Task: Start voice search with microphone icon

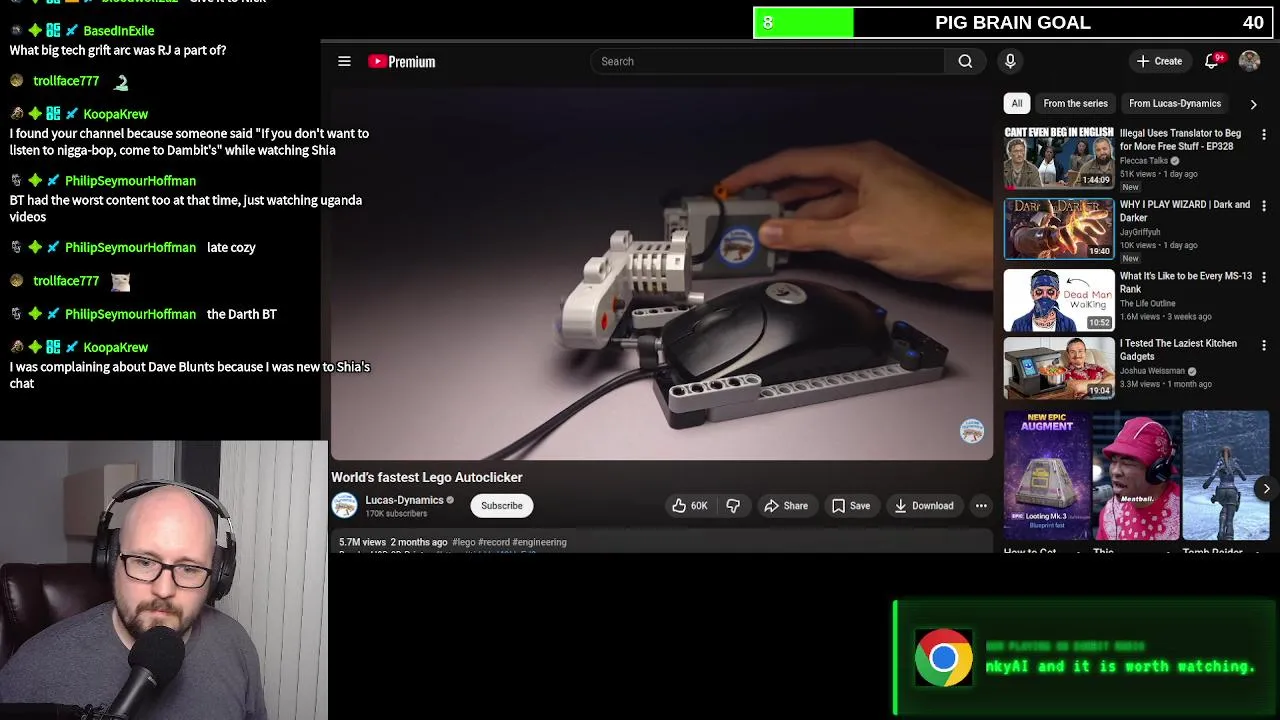Action: click(1010, 61)
